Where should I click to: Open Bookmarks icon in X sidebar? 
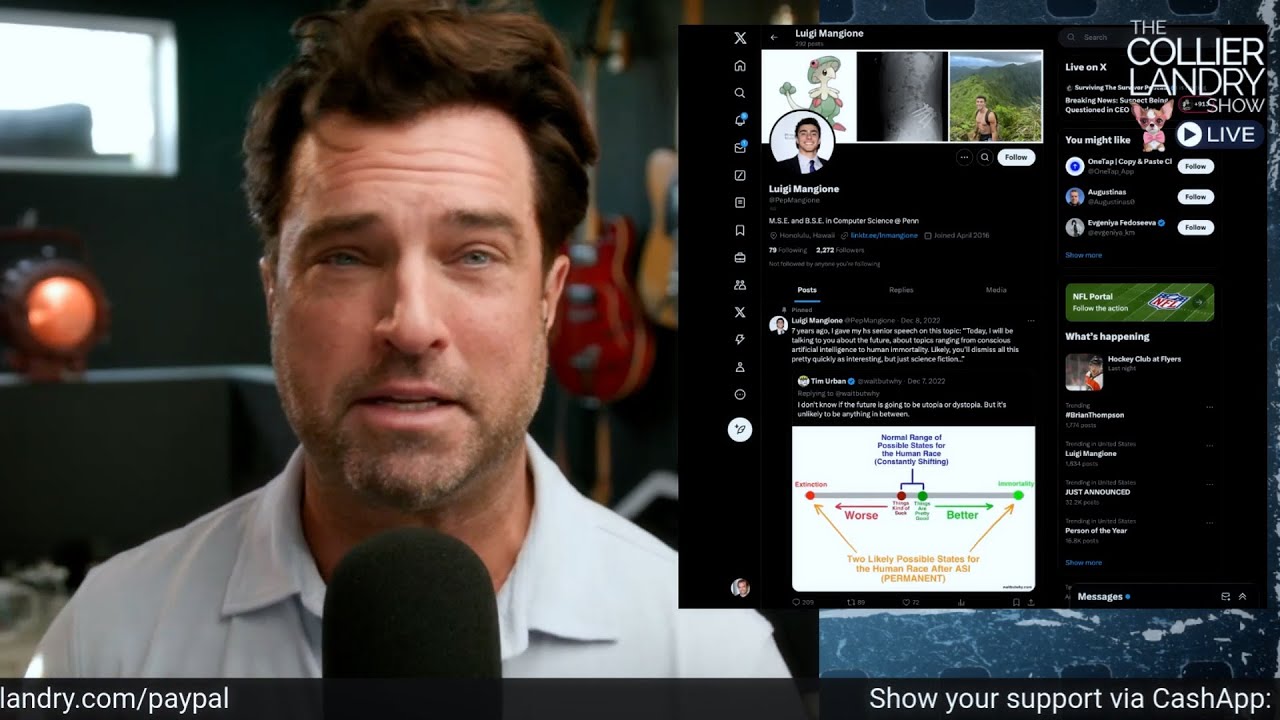pos(740,230)
